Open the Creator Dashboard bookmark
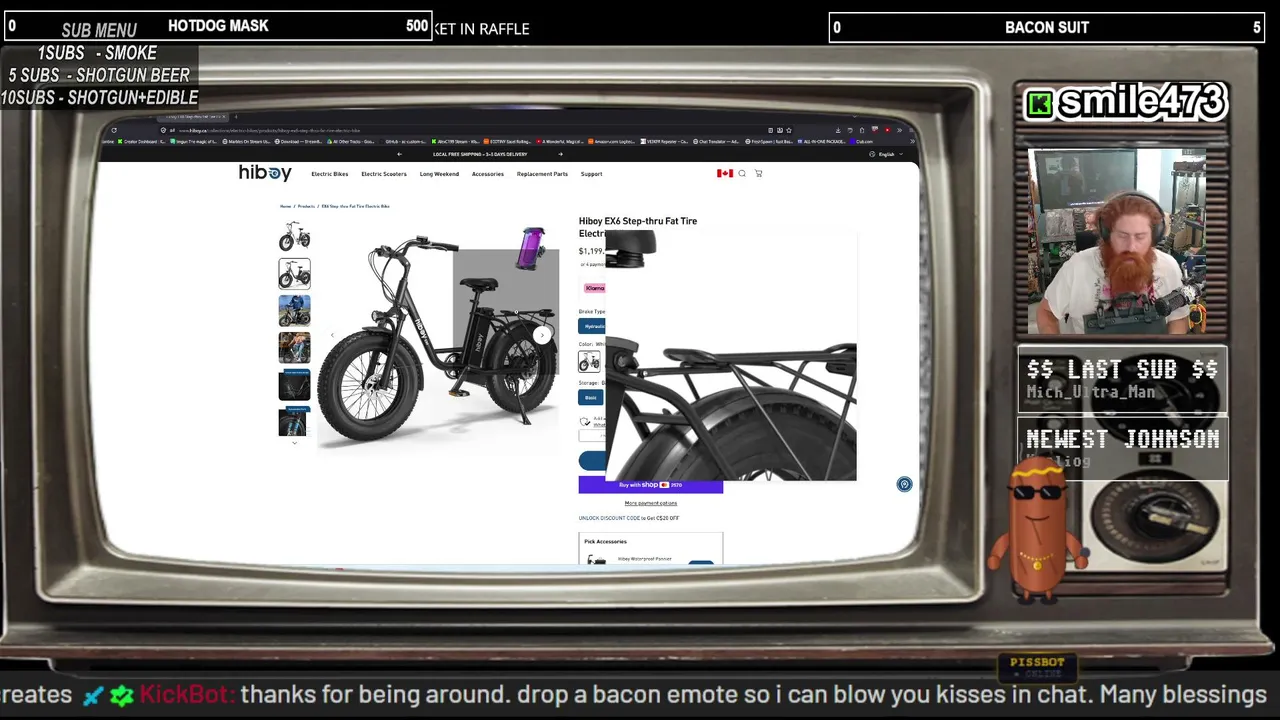 [x=142, y=142]
